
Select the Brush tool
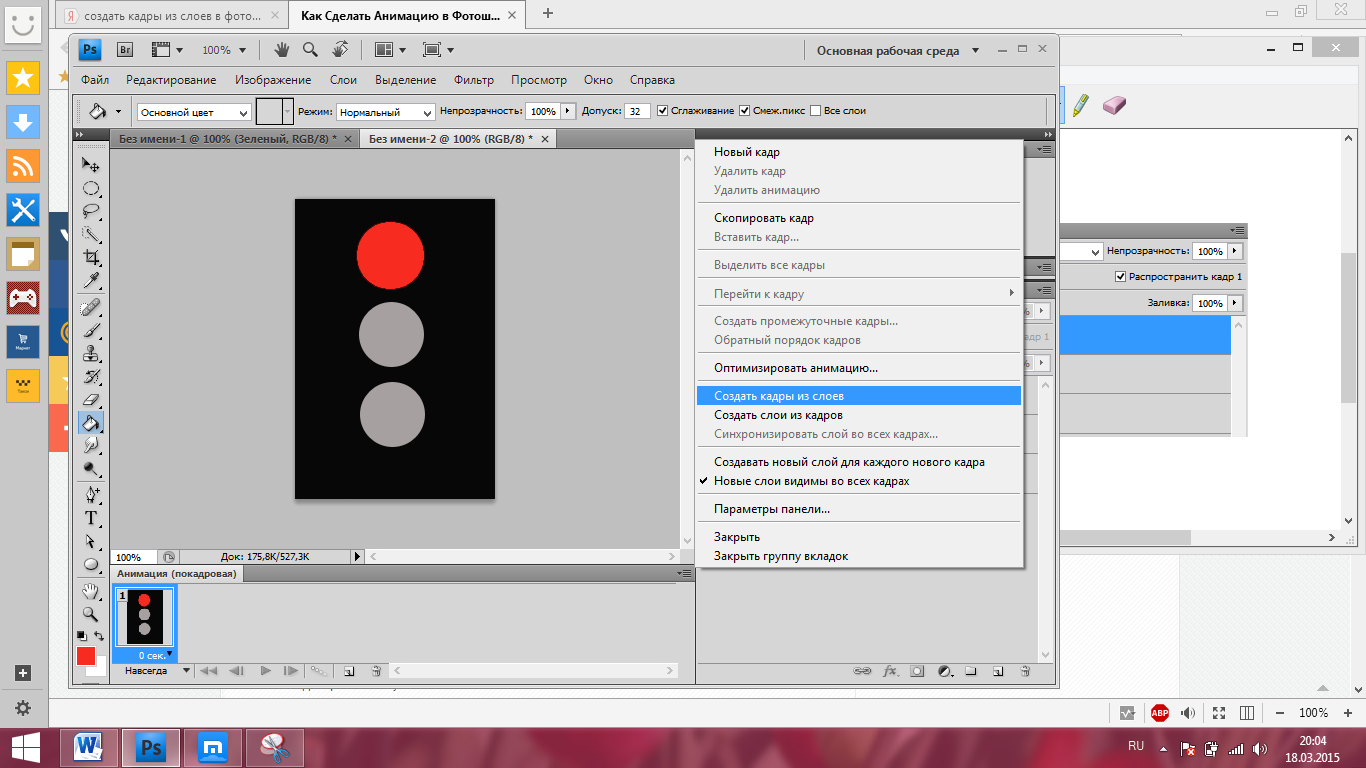point(91,329)
